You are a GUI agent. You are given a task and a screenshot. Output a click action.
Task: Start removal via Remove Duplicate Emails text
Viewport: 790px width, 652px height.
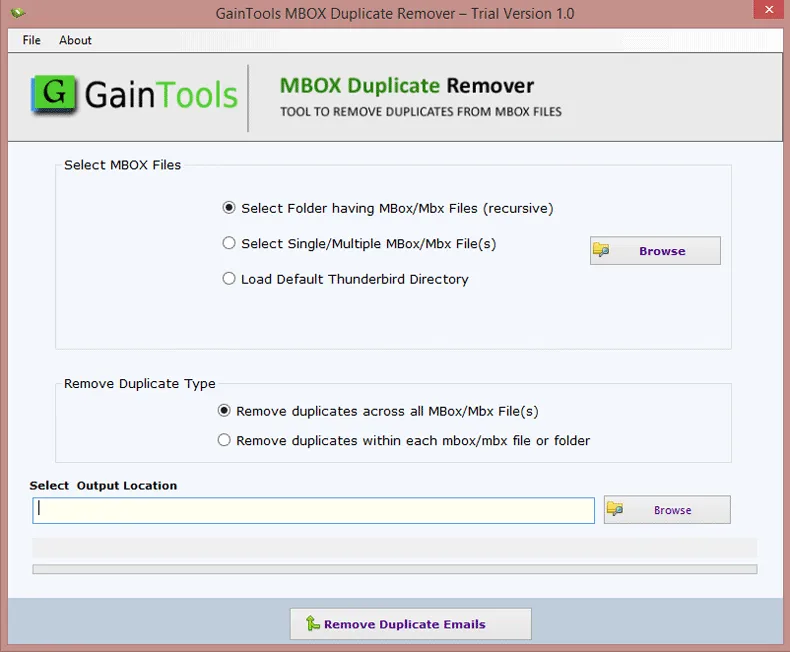[404, 624]
